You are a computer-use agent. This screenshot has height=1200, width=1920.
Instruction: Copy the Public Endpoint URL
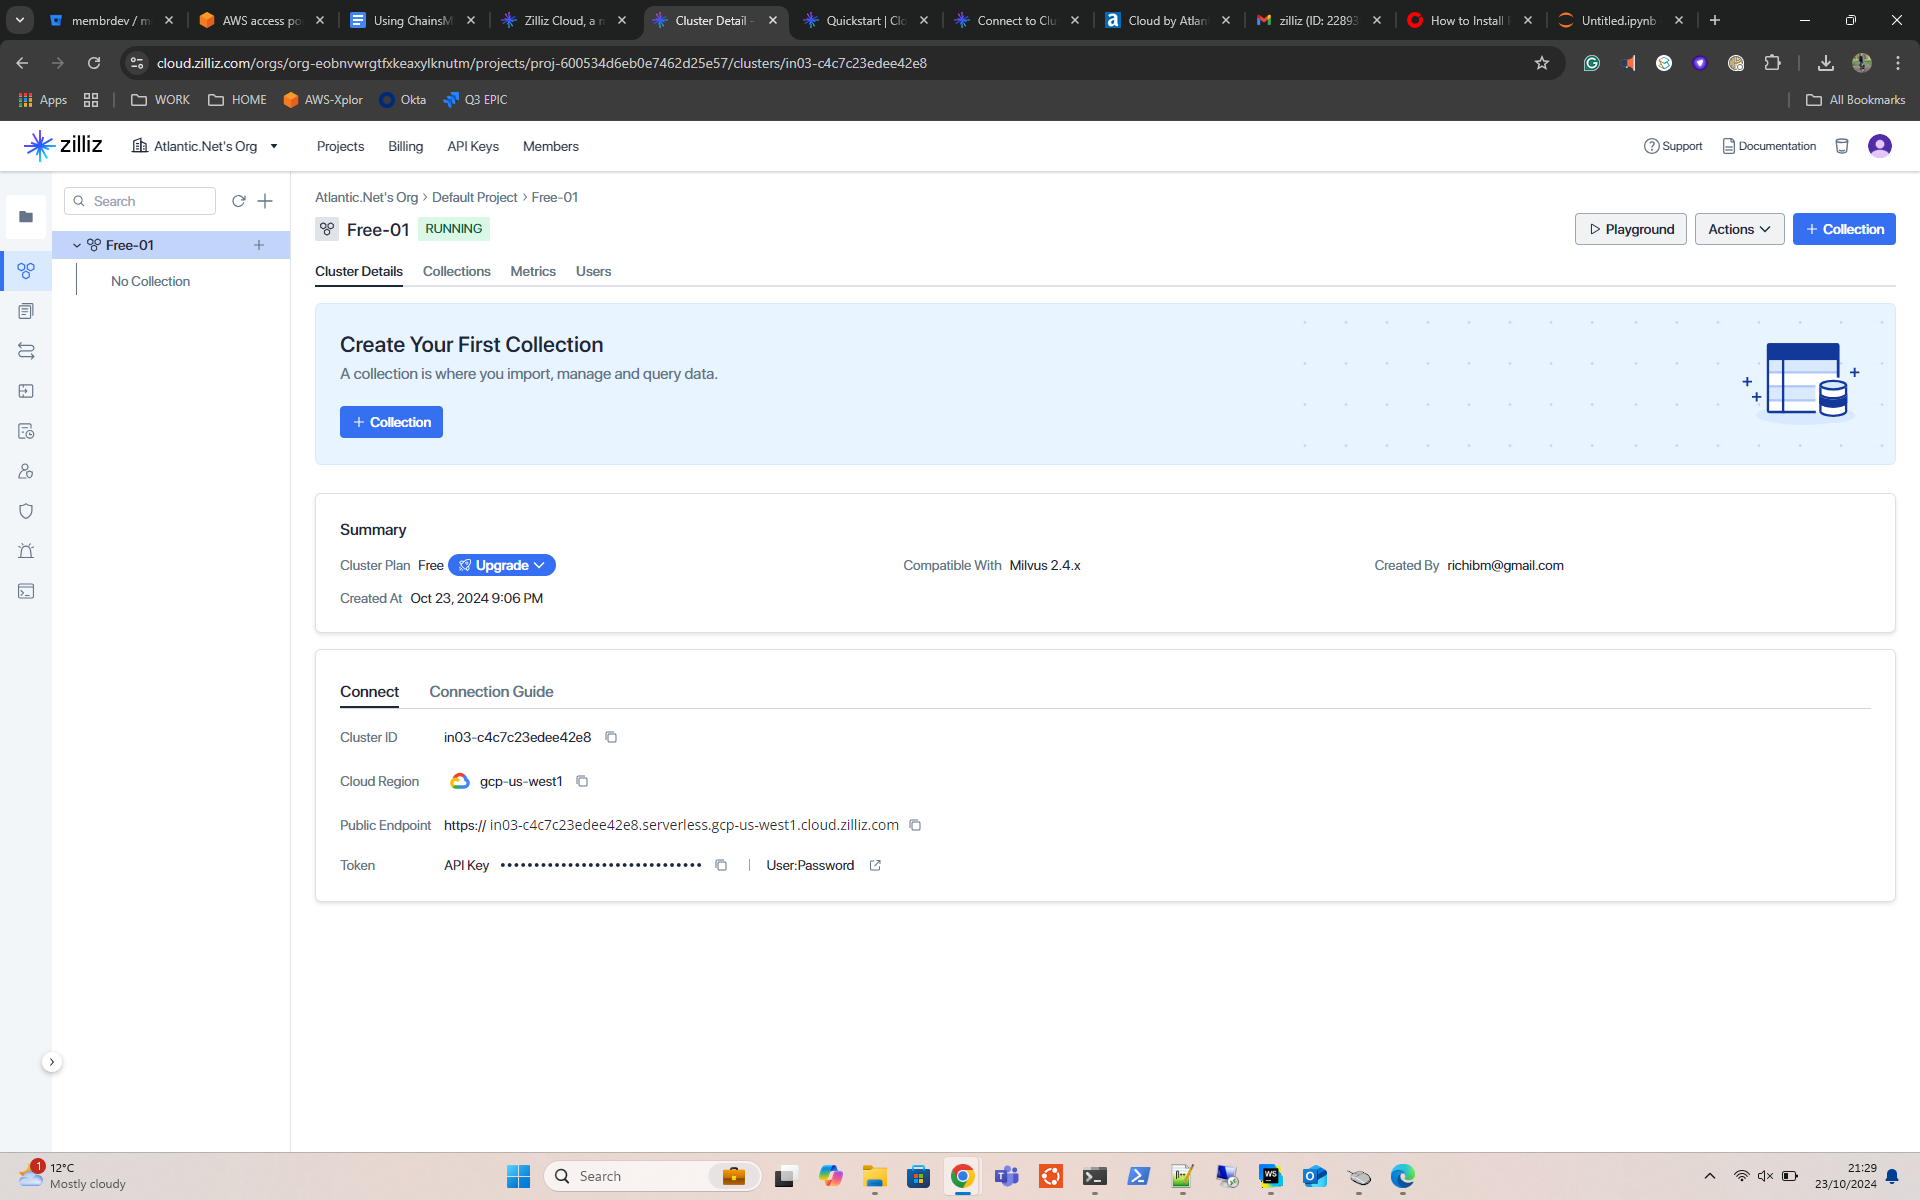915,825
